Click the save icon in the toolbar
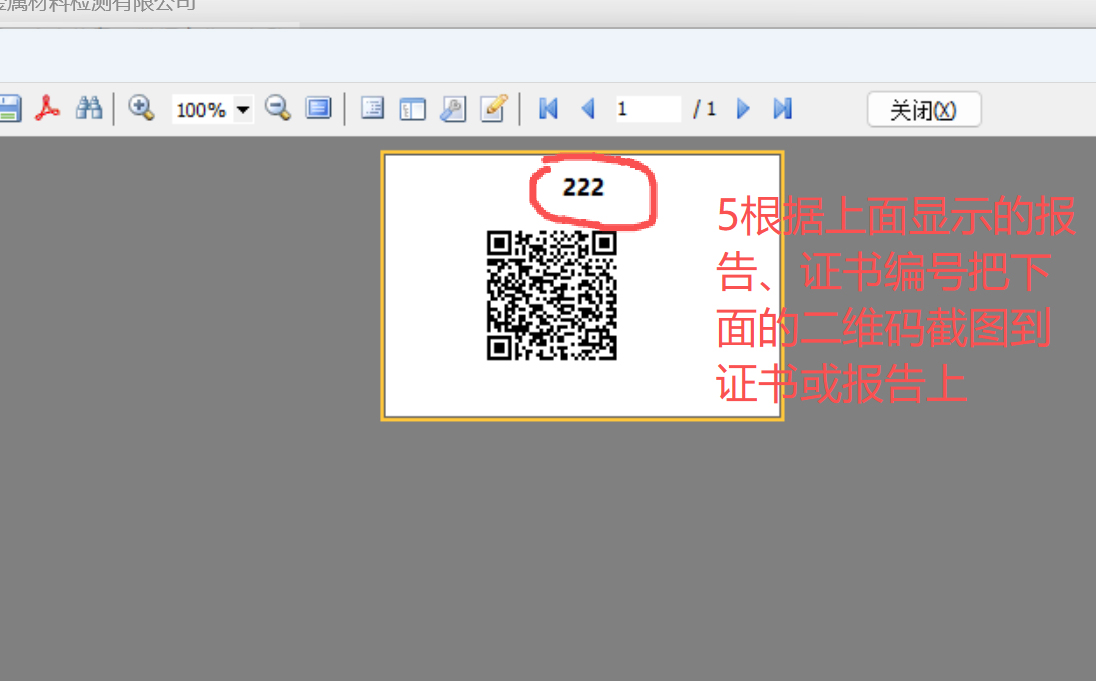This screenshot has width=1096, height=681. [9, 108]
